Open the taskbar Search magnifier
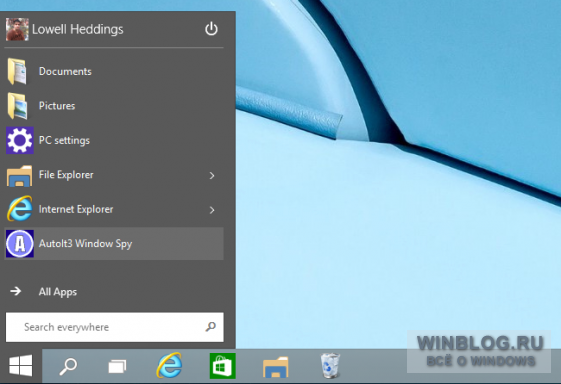The height and width of the screenshot is (384, 561). 68,366
